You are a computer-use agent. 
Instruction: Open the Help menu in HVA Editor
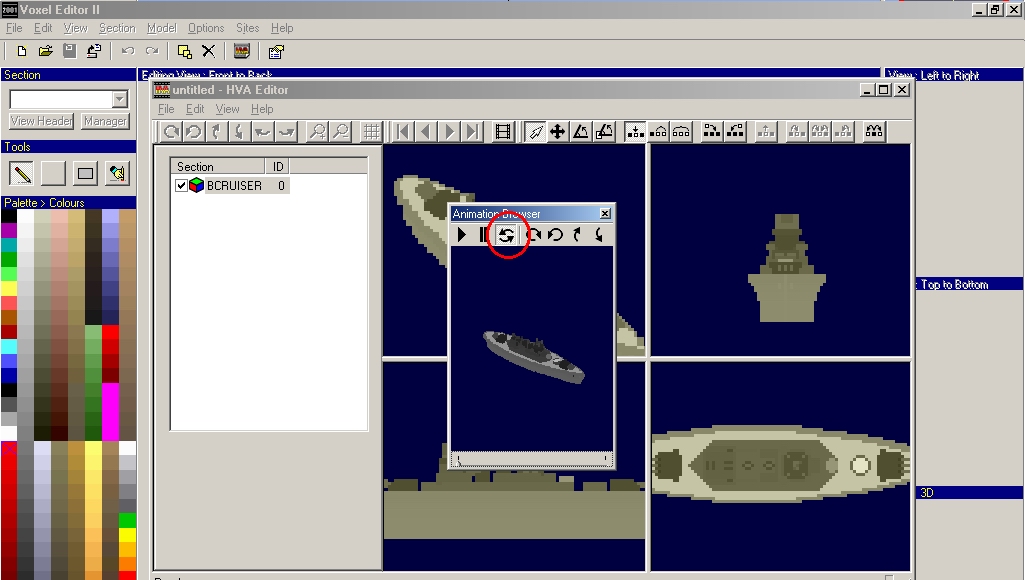point(262,109)
